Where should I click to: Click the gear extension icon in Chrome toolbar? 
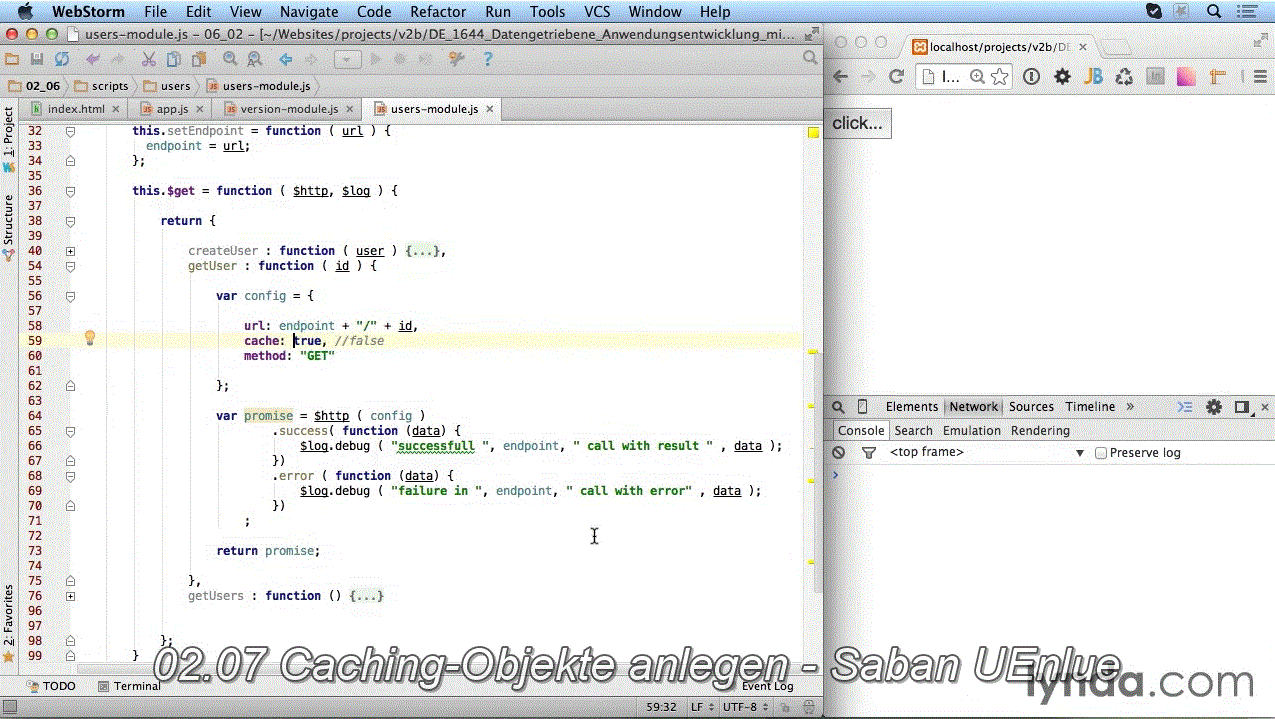pyautogui.click(x=1062, y=76)
